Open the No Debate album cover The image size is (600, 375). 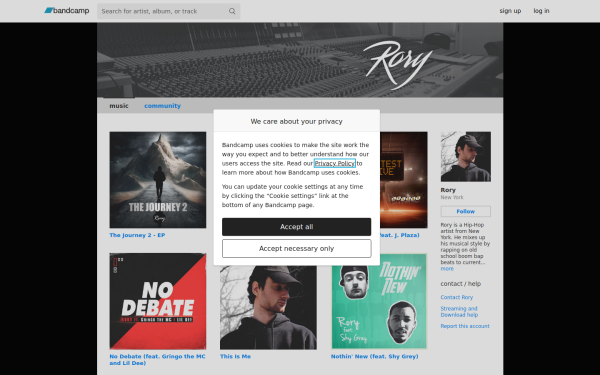(x=158, y=301)
